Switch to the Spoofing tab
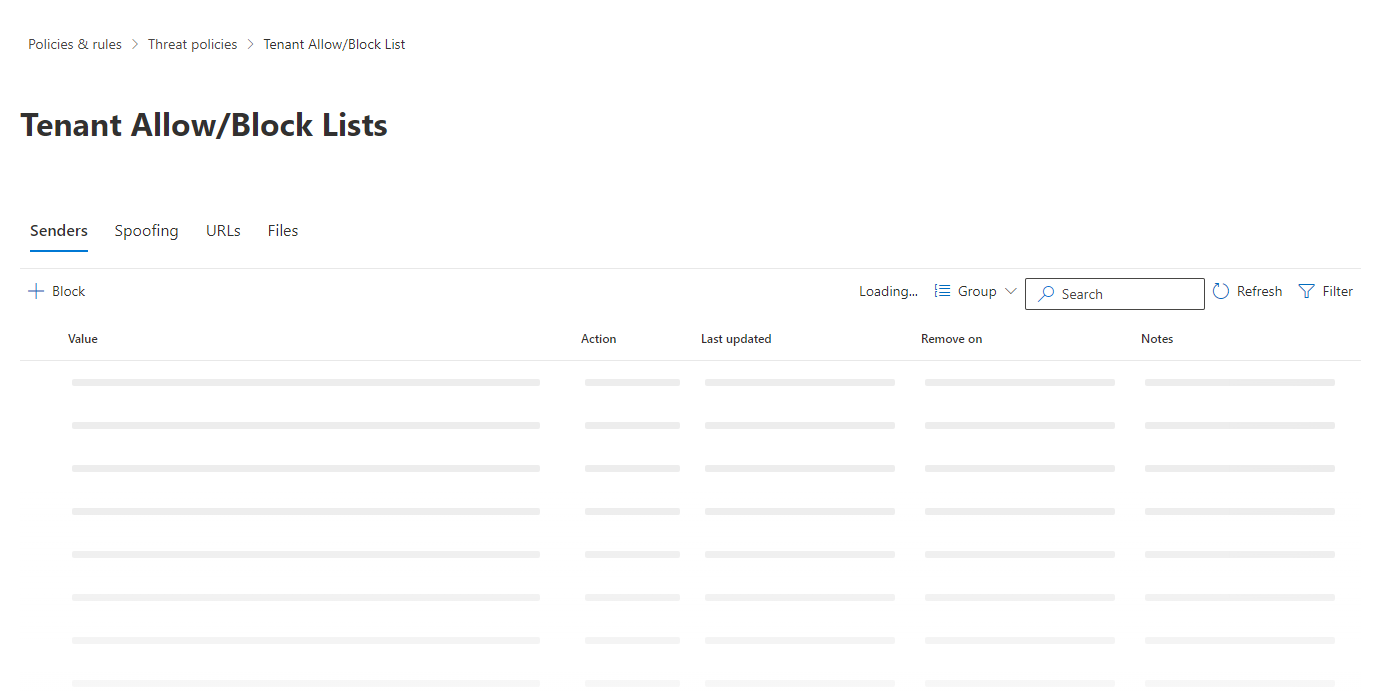Screen dimensions: 1375x691 (x=146, y=230)
